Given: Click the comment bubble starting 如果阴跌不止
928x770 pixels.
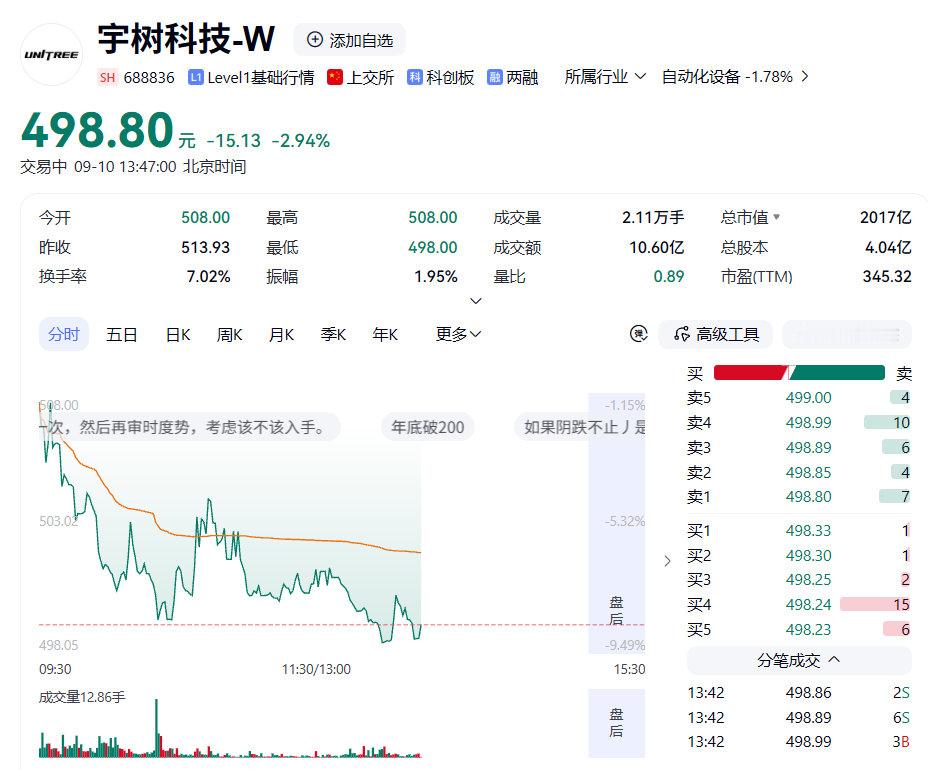Looking at the screenshot, I should click(x=580, y=427).
